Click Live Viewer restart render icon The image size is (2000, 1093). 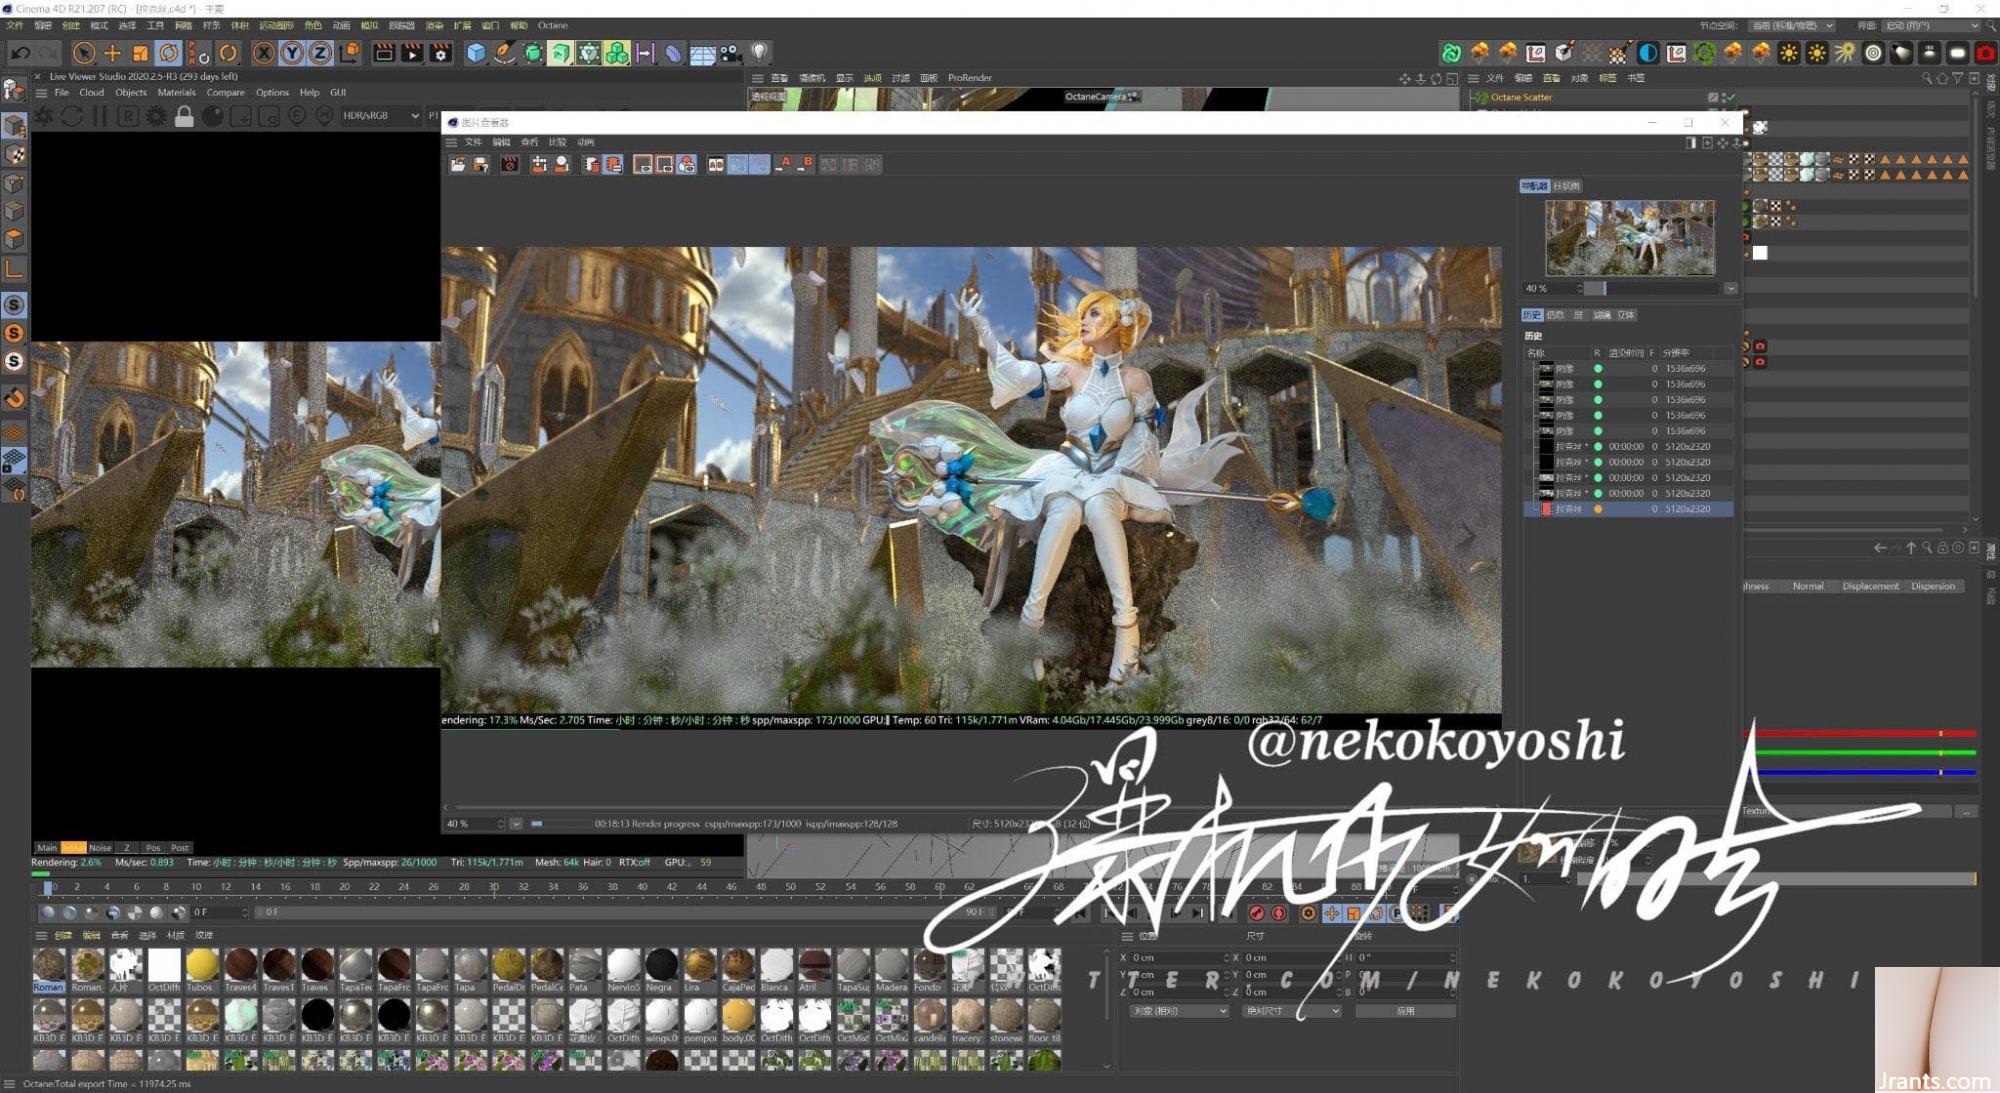point(72,116)
